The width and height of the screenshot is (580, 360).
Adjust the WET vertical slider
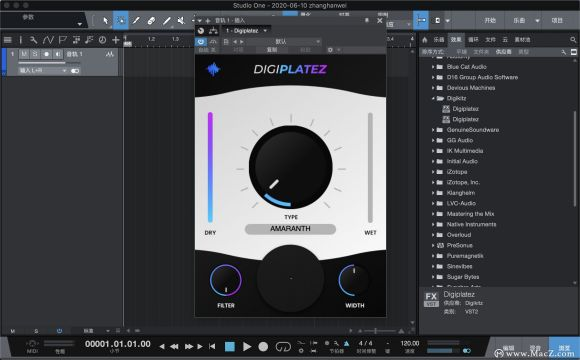click(370, 167)
